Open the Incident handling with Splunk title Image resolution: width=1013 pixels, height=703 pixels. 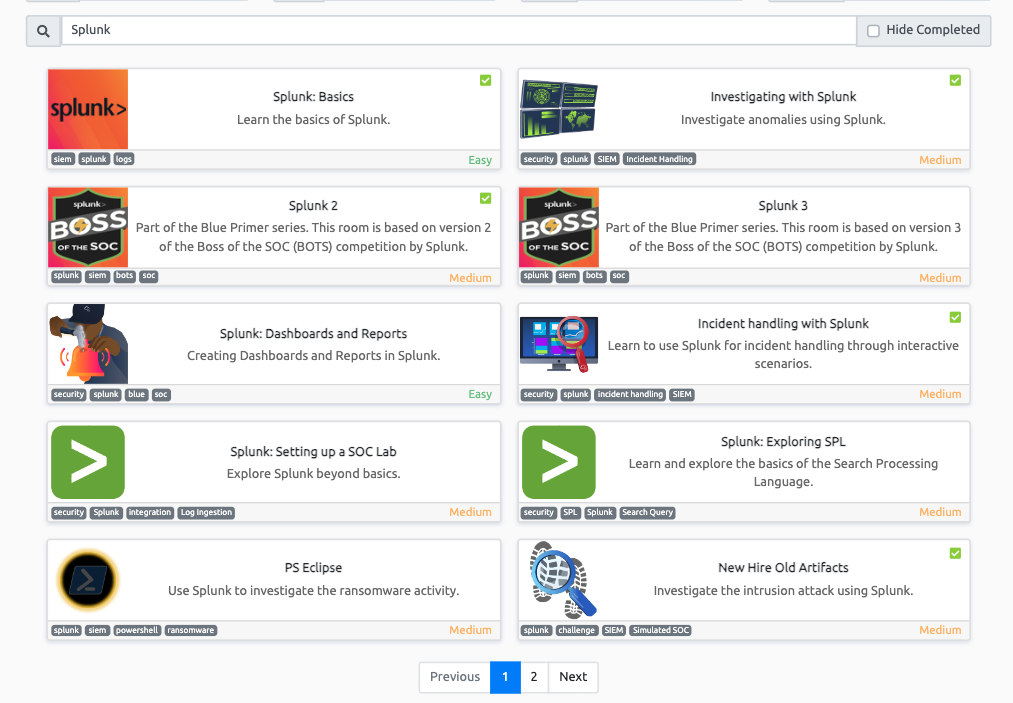(783, 324)
